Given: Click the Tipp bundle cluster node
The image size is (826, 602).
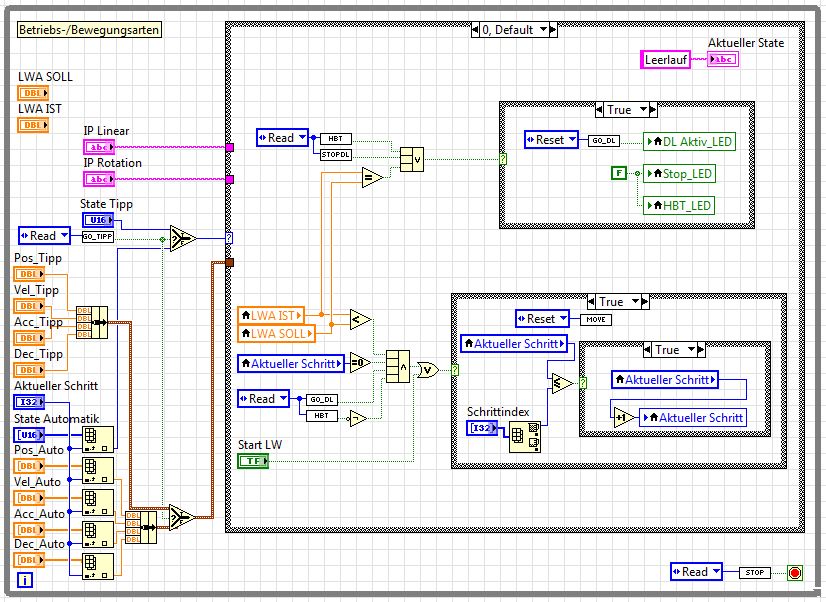Looking at the screenshot, I should [92, 322].
